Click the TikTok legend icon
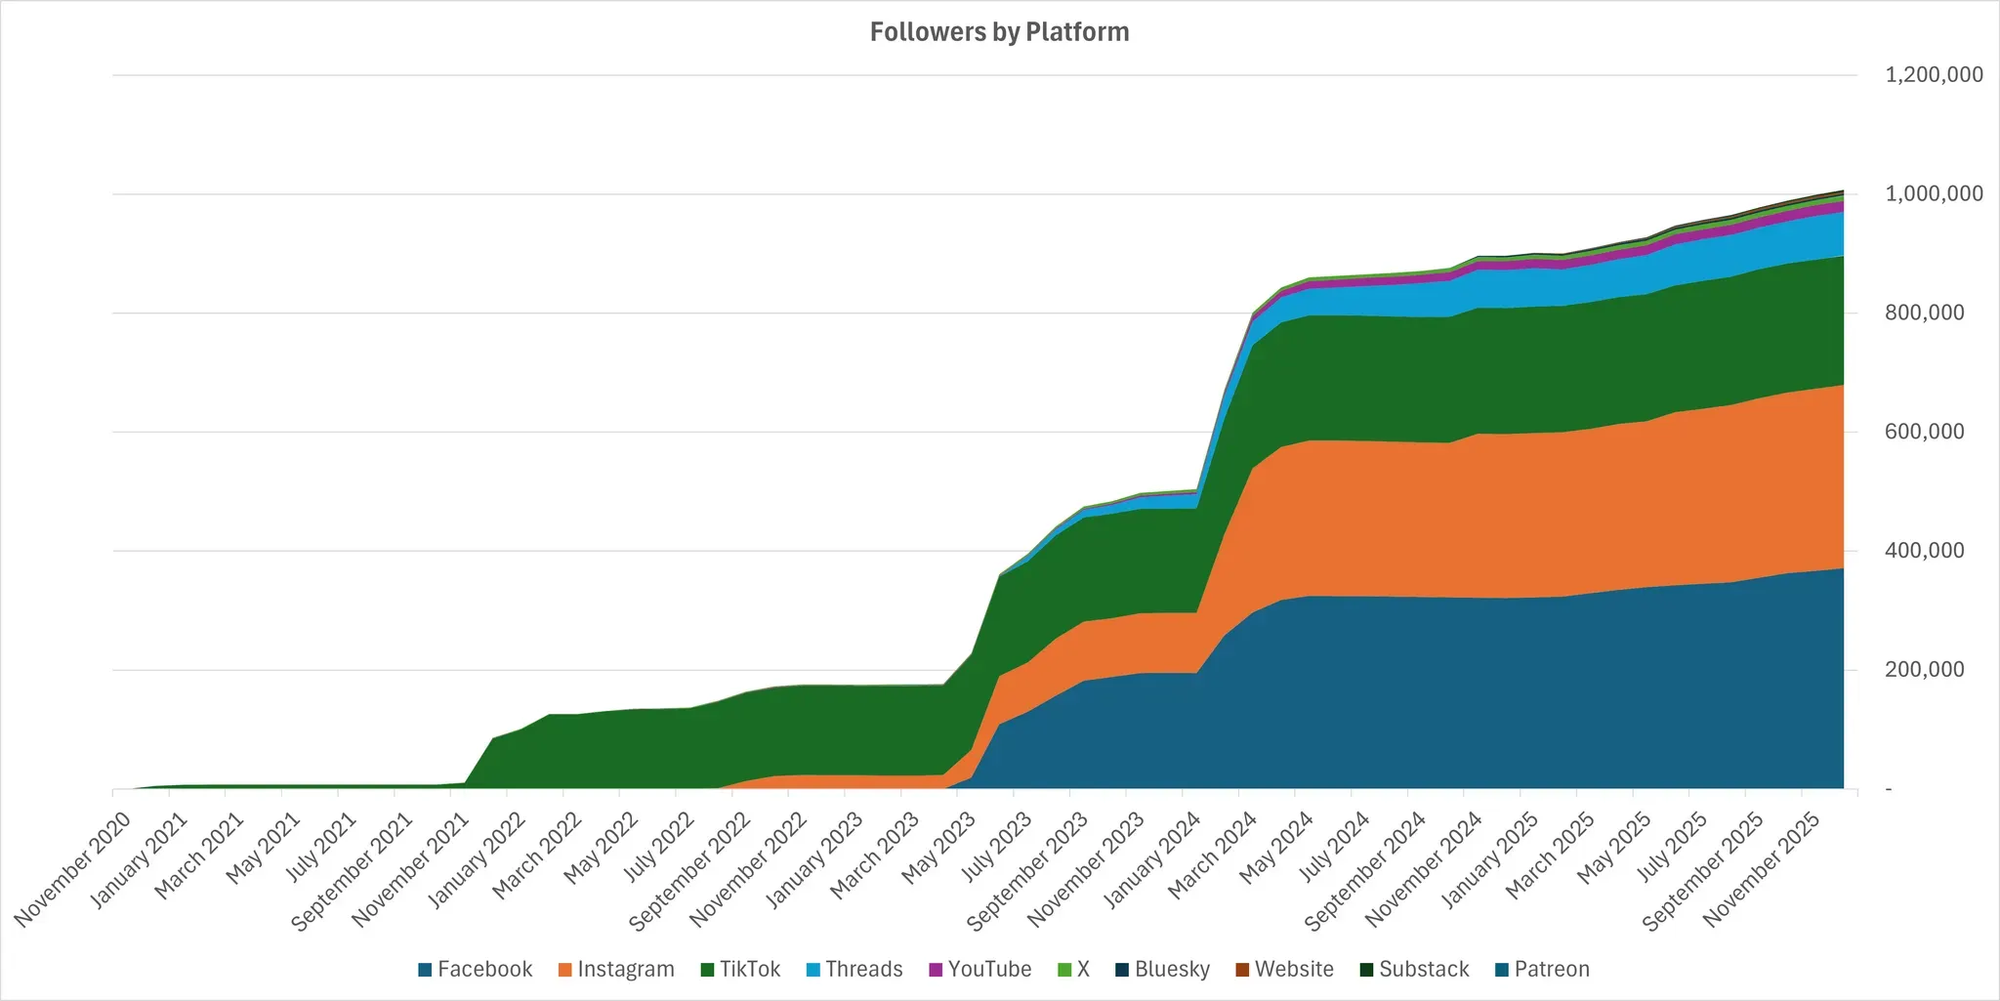2000x1001 pixels. (707, 969)
